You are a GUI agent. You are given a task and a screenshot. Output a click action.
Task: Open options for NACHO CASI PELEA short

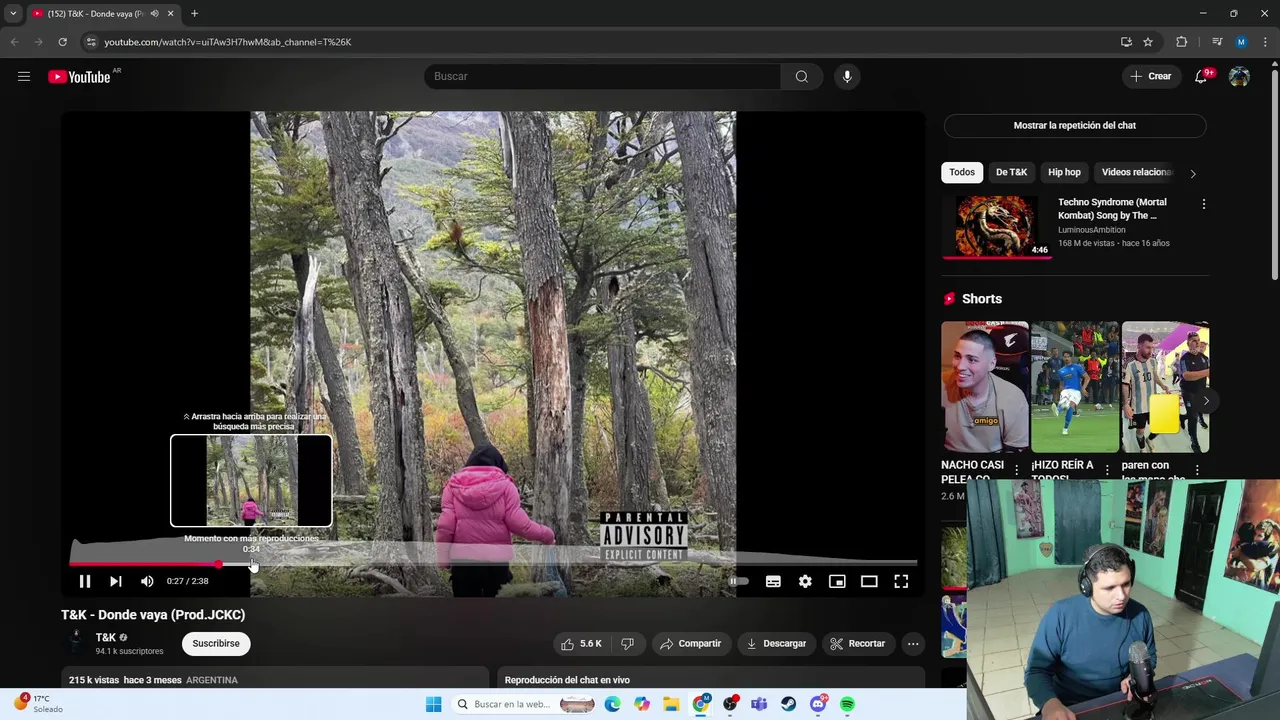tap(1017, 470)
